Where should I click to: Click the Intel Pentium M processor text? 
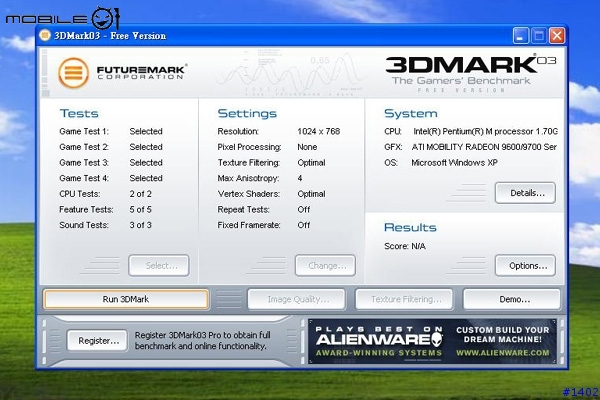click(x=485, y=131)
